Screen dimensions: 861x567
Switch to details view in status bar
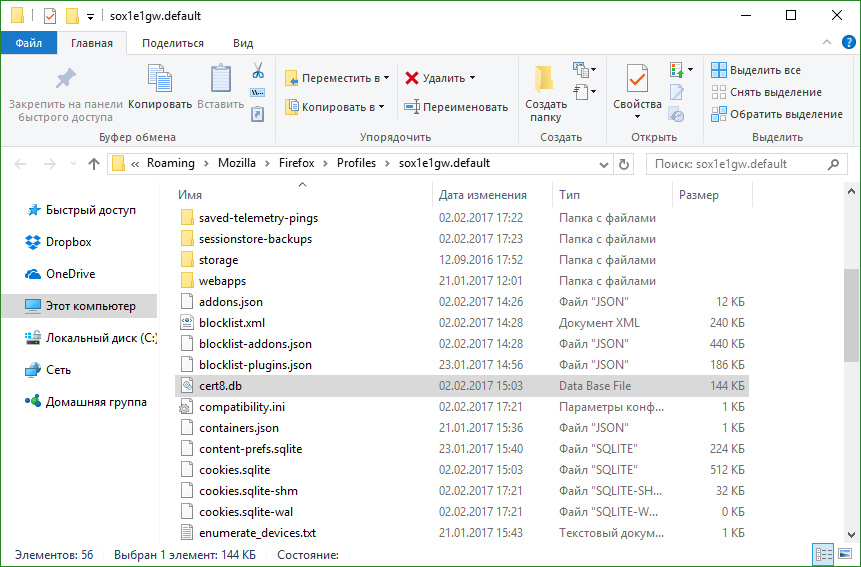pos(822,554)
